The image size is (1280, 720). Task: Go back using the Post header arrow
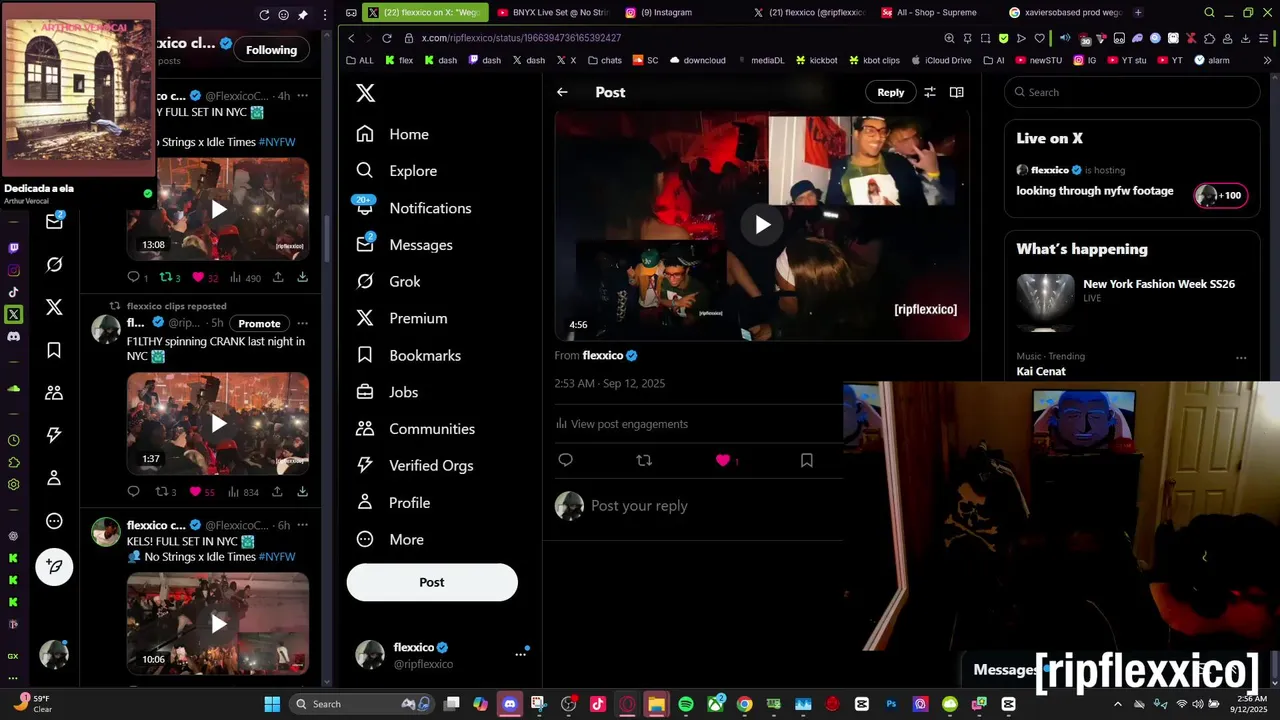pyautogui.click(x=562, y=92)
